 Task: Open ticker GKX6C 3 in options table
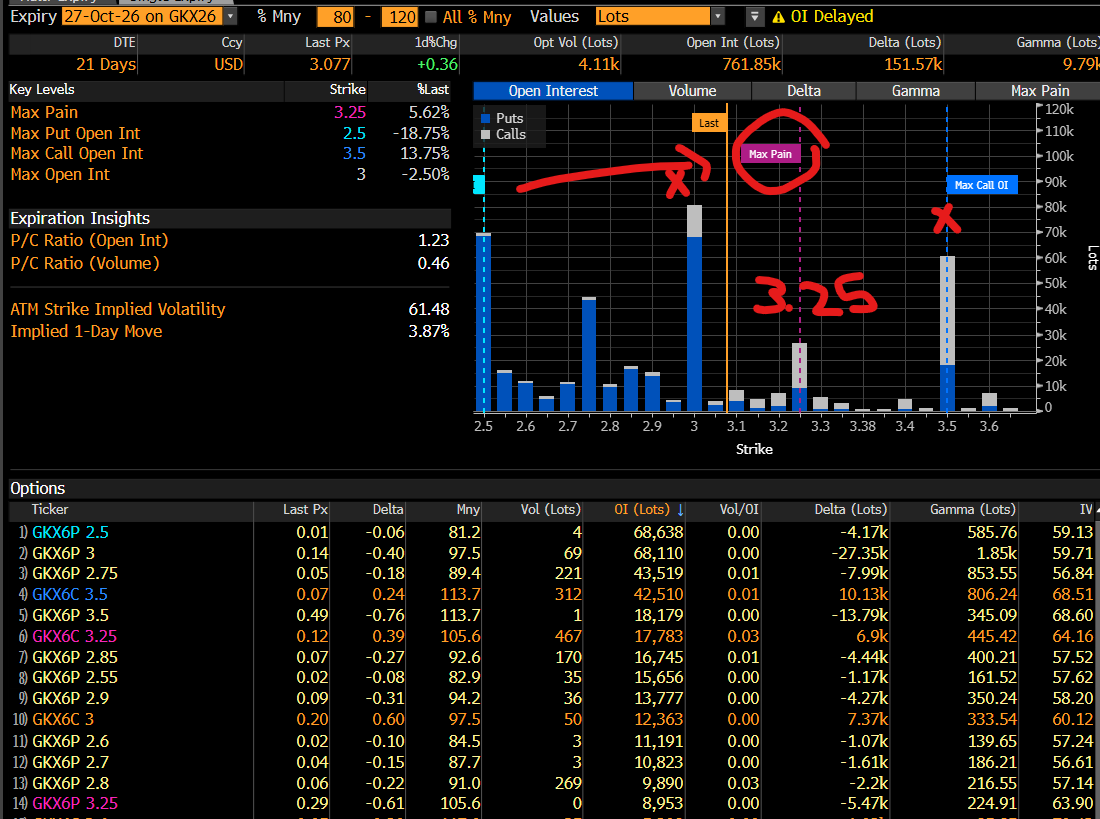[x=63, y=719]
